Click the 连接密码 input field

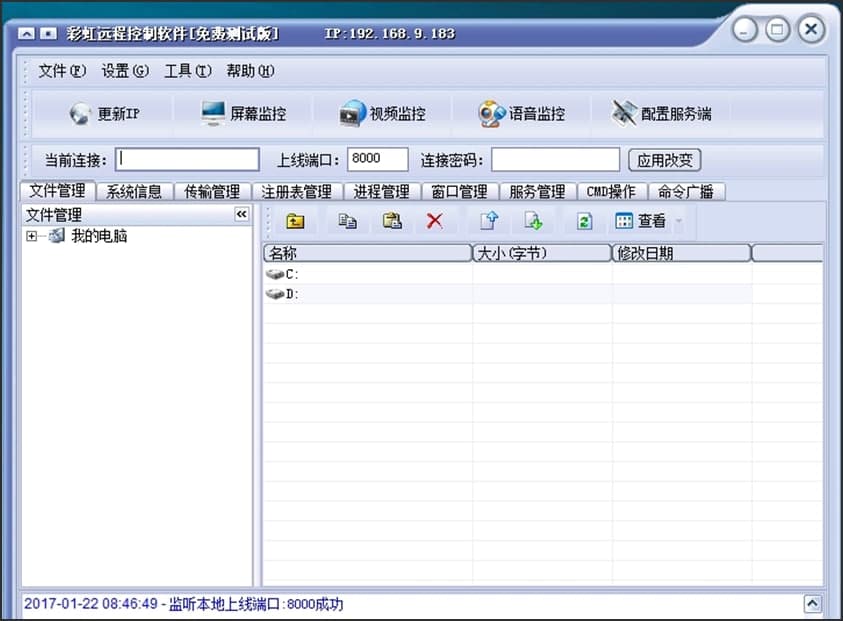coord(556,160)
